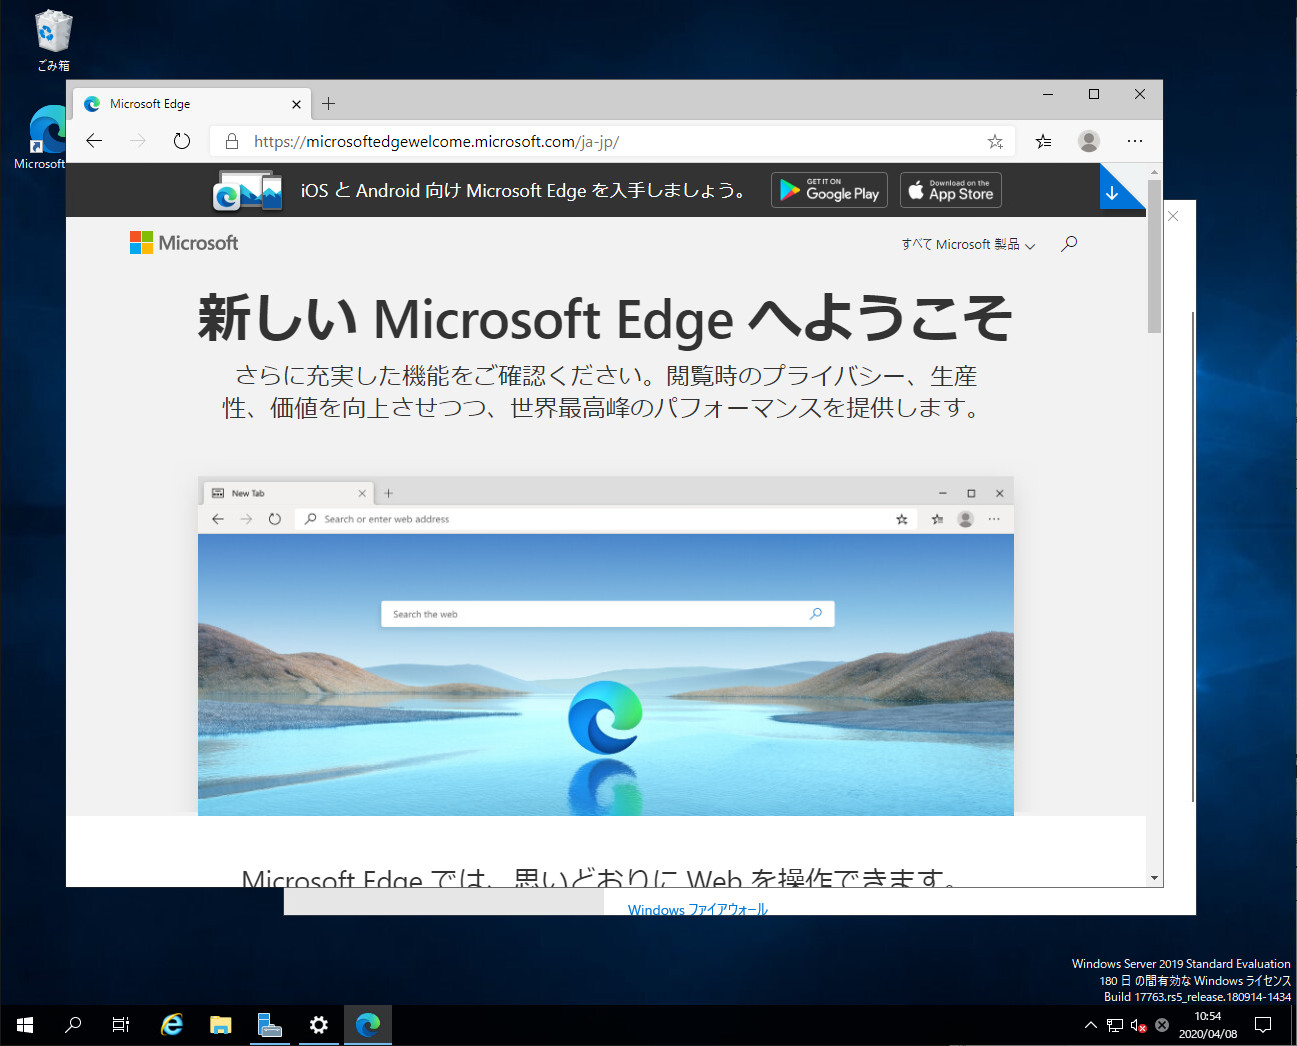
Task: Minimize the Edge window
Action: (x=1048, y=94)
